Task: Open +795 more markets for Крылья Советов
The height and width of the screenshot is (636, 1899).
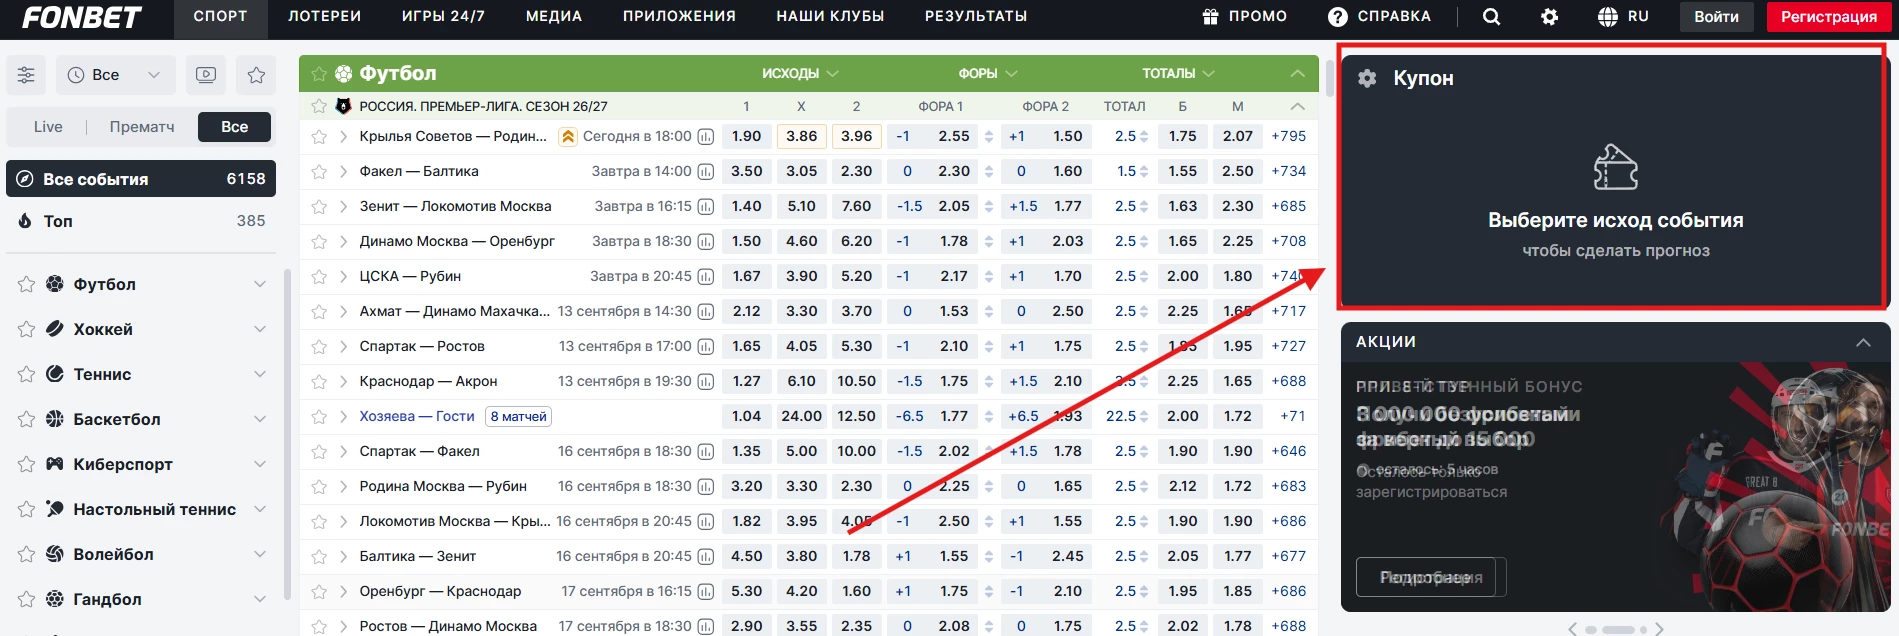Action: click(1288, 137)
